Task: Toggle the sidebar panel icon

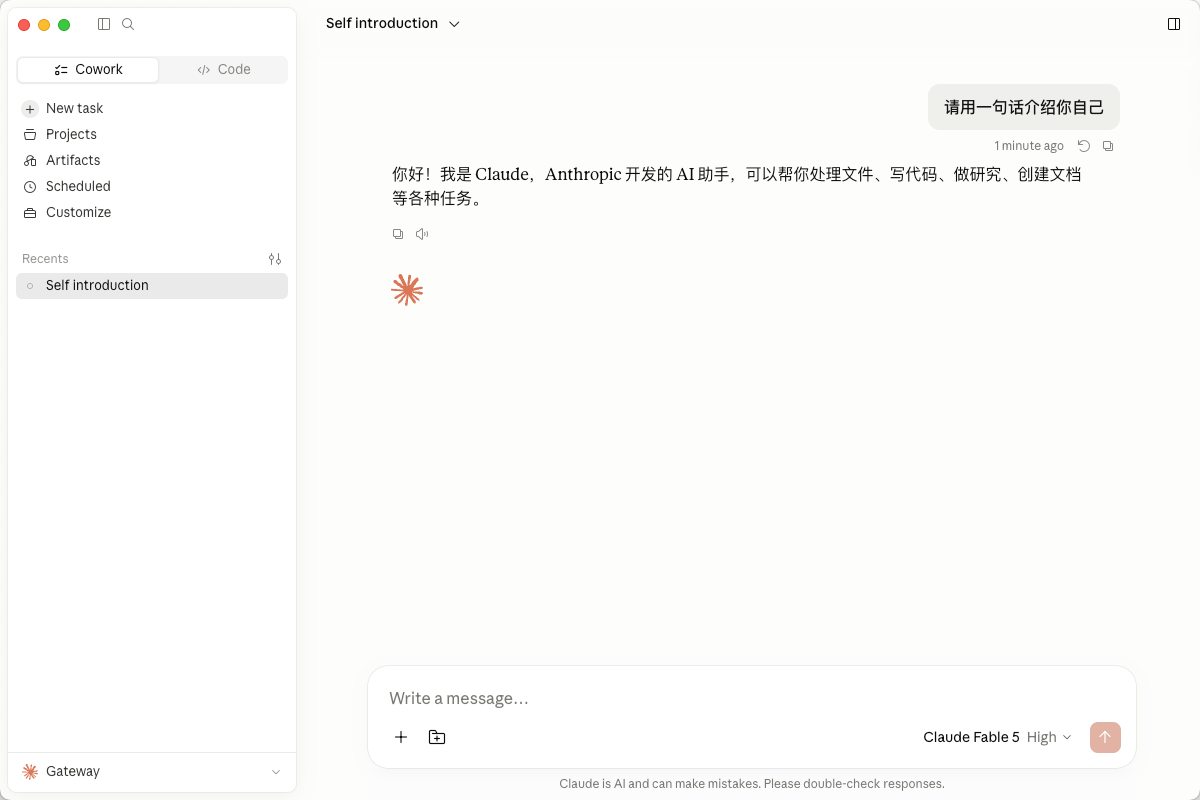Action: coord(104,24)
